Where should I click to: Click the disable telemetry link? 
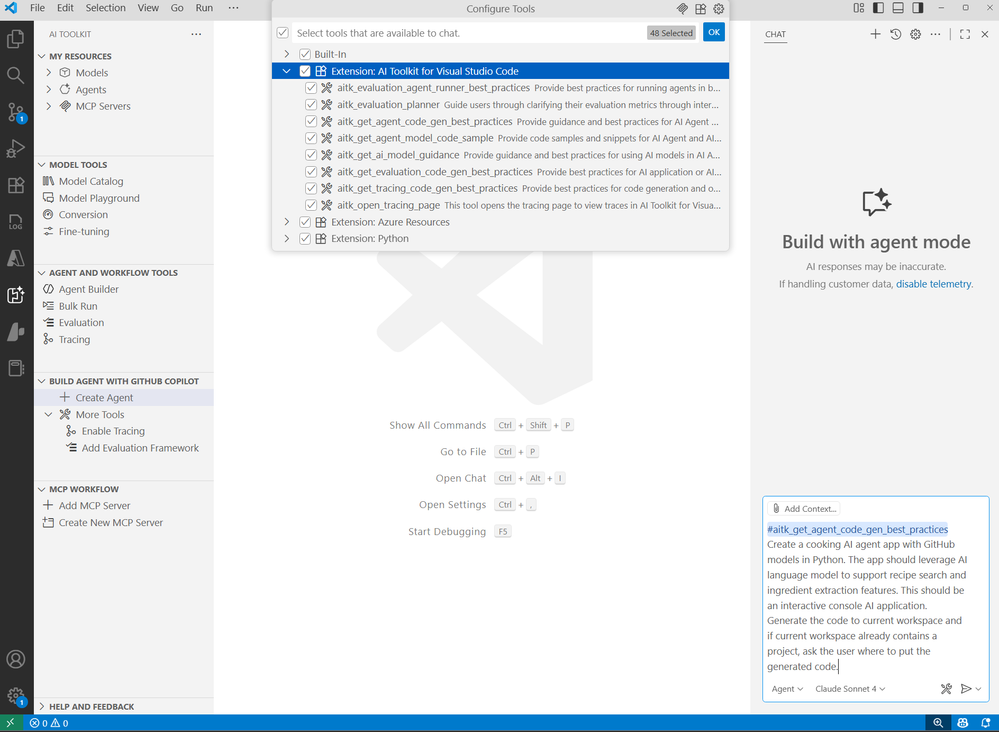pos(933,284)
